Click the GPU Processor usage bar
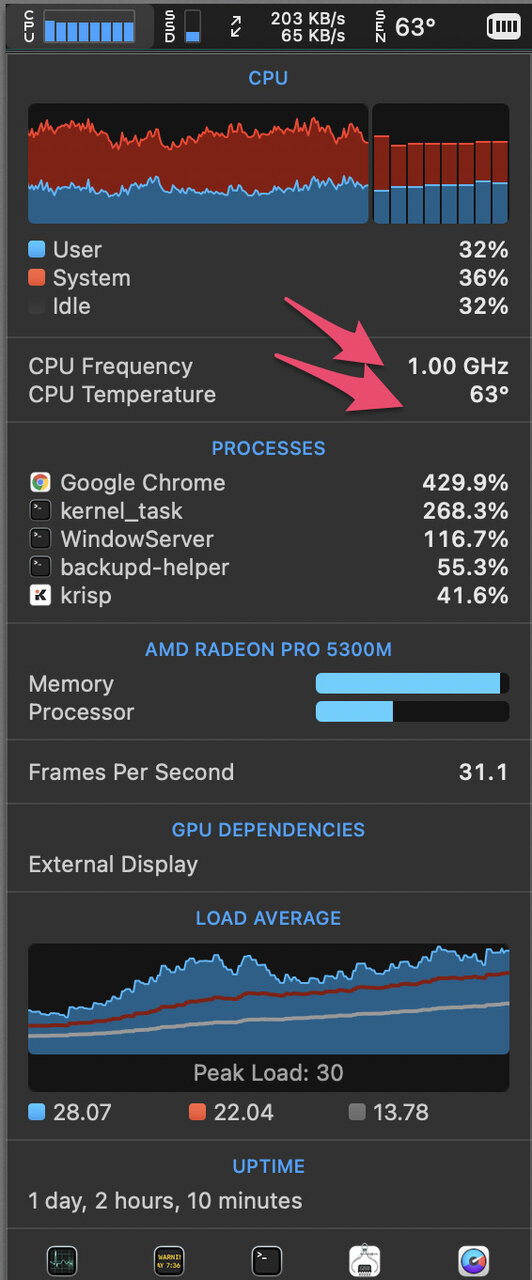This screenshot has width=532, height=1280. (x=412, y=712)
